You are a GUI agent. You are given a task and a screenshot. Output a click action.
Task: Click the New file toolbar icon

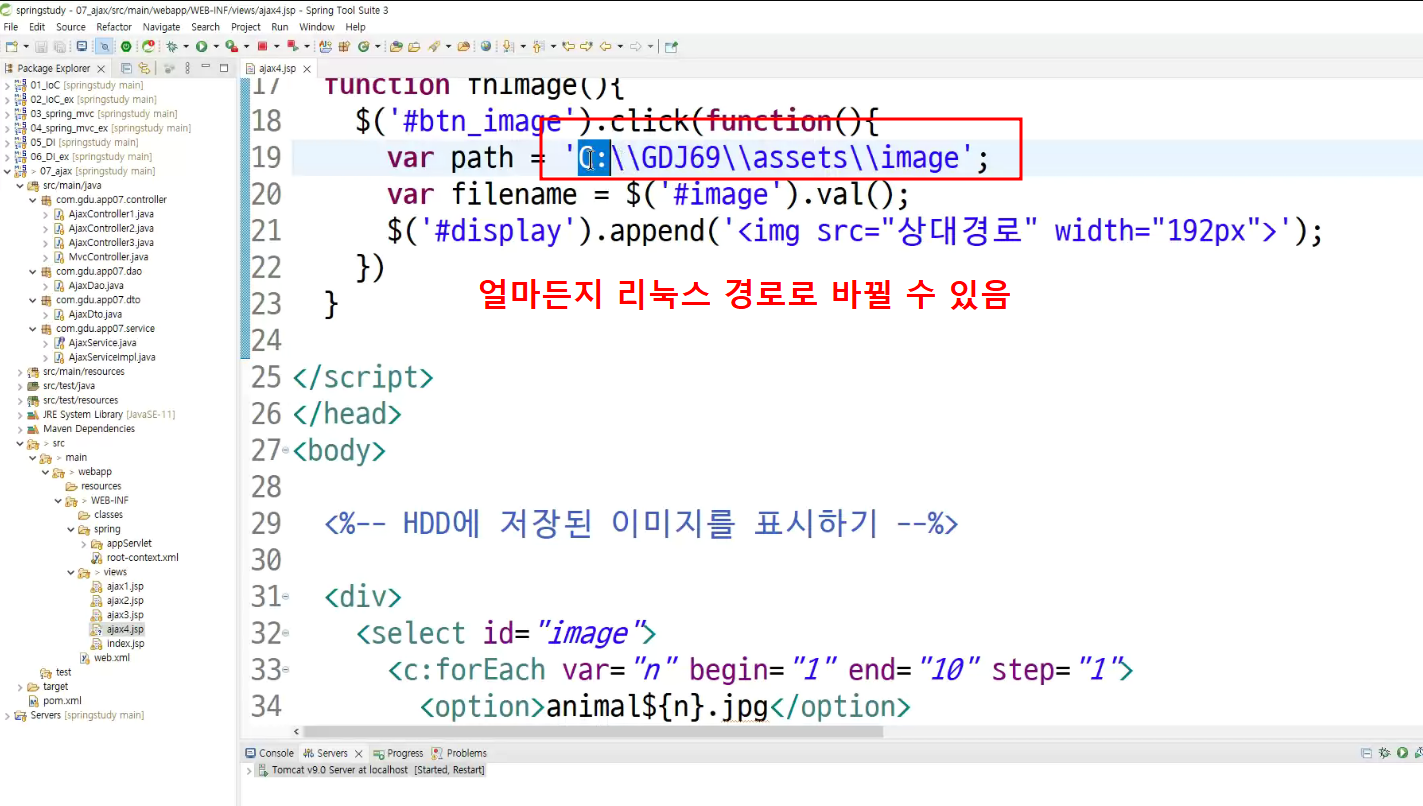point(11,46)
